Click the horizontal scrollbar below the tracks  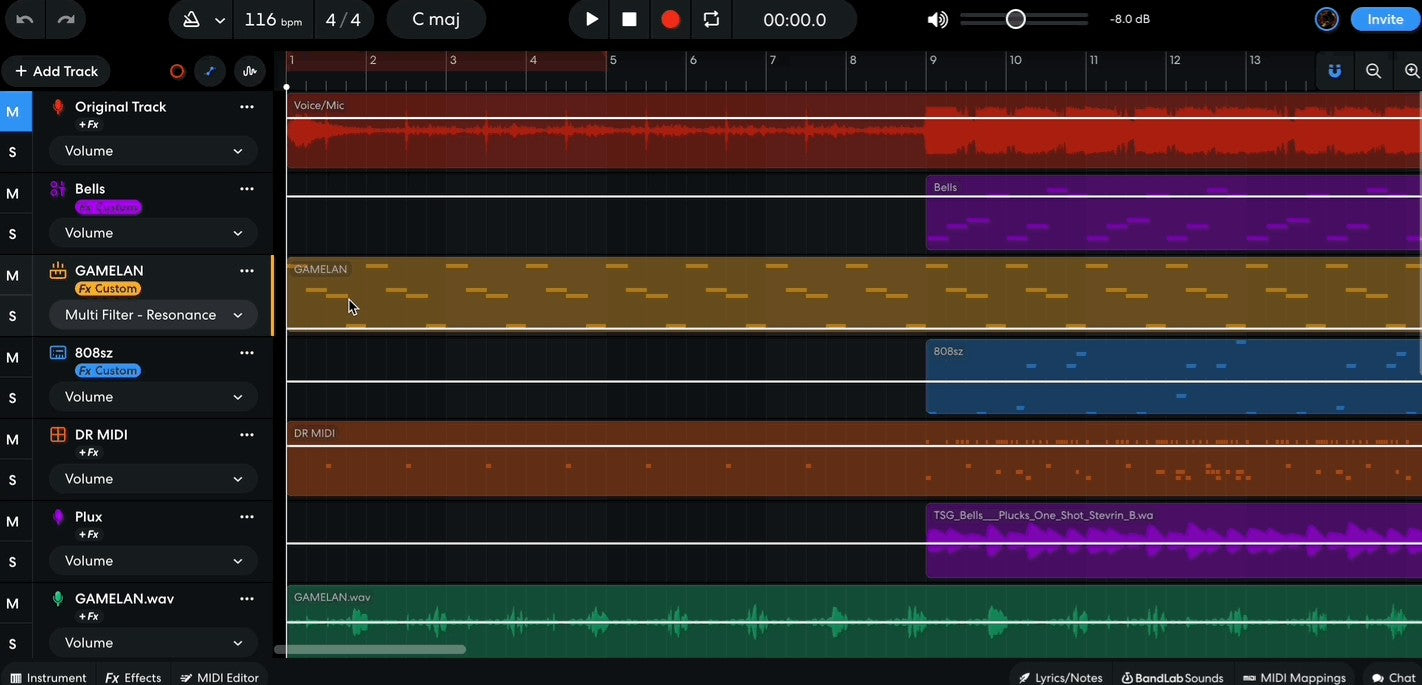pos(370,649)
